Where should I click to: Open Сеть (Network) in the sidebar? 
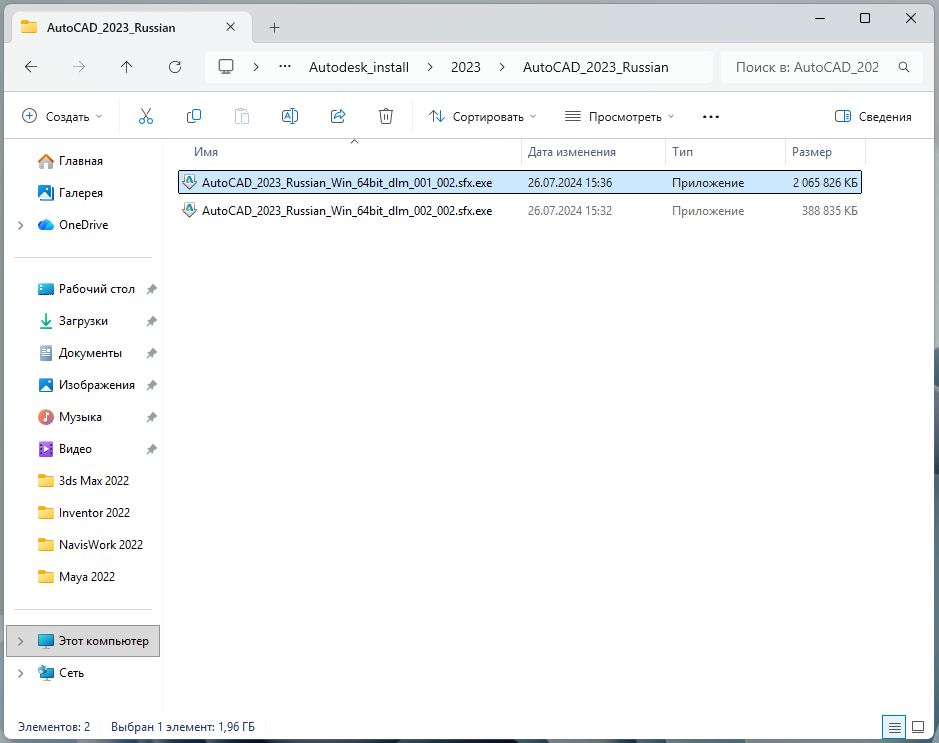pos(60,673)
